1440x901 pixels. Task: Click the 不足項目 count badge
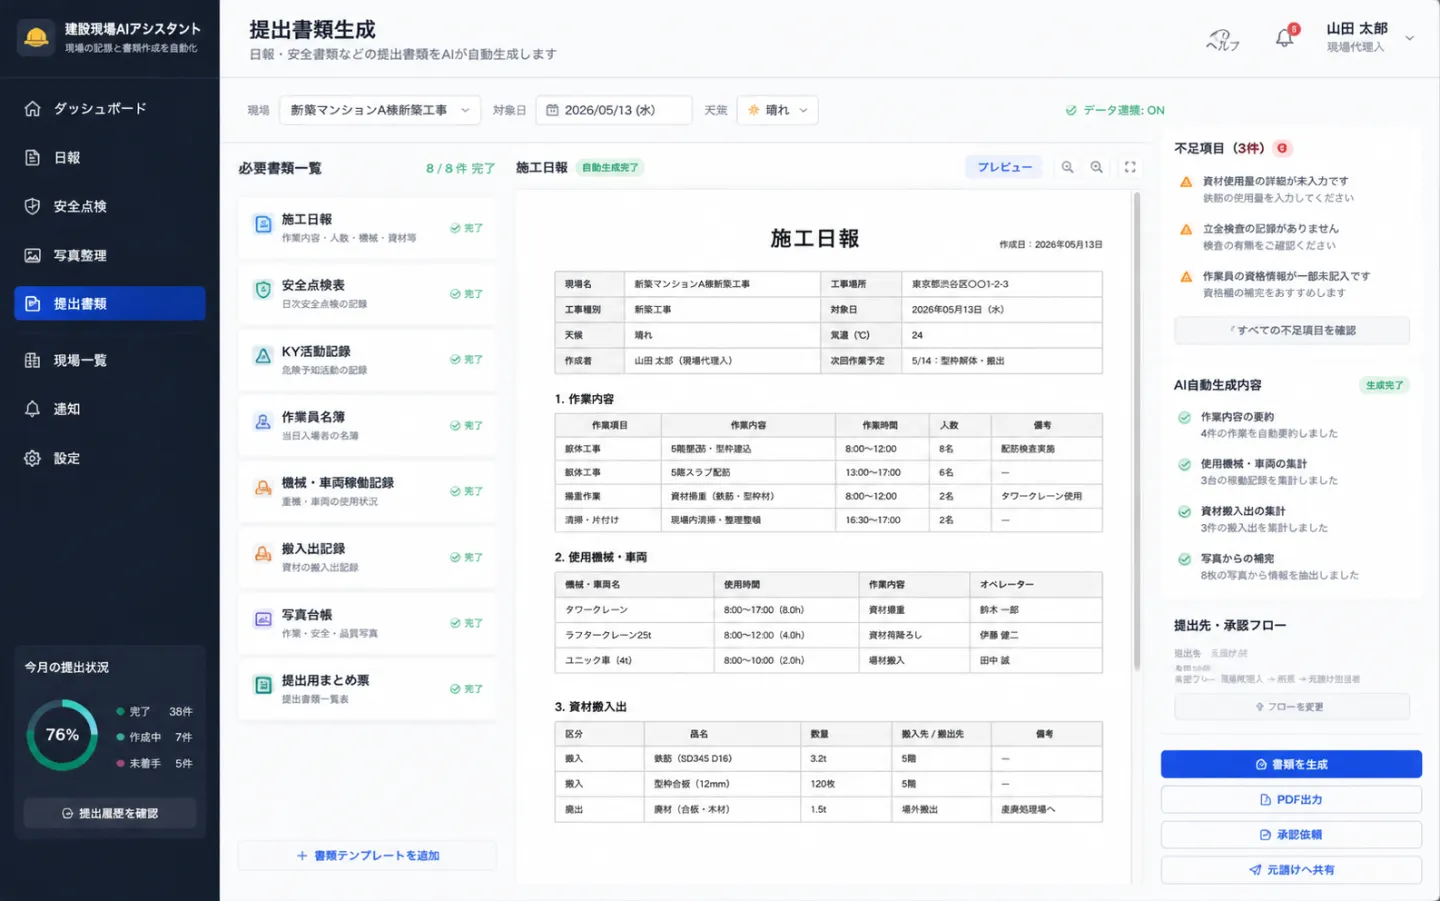(1282, 148)
